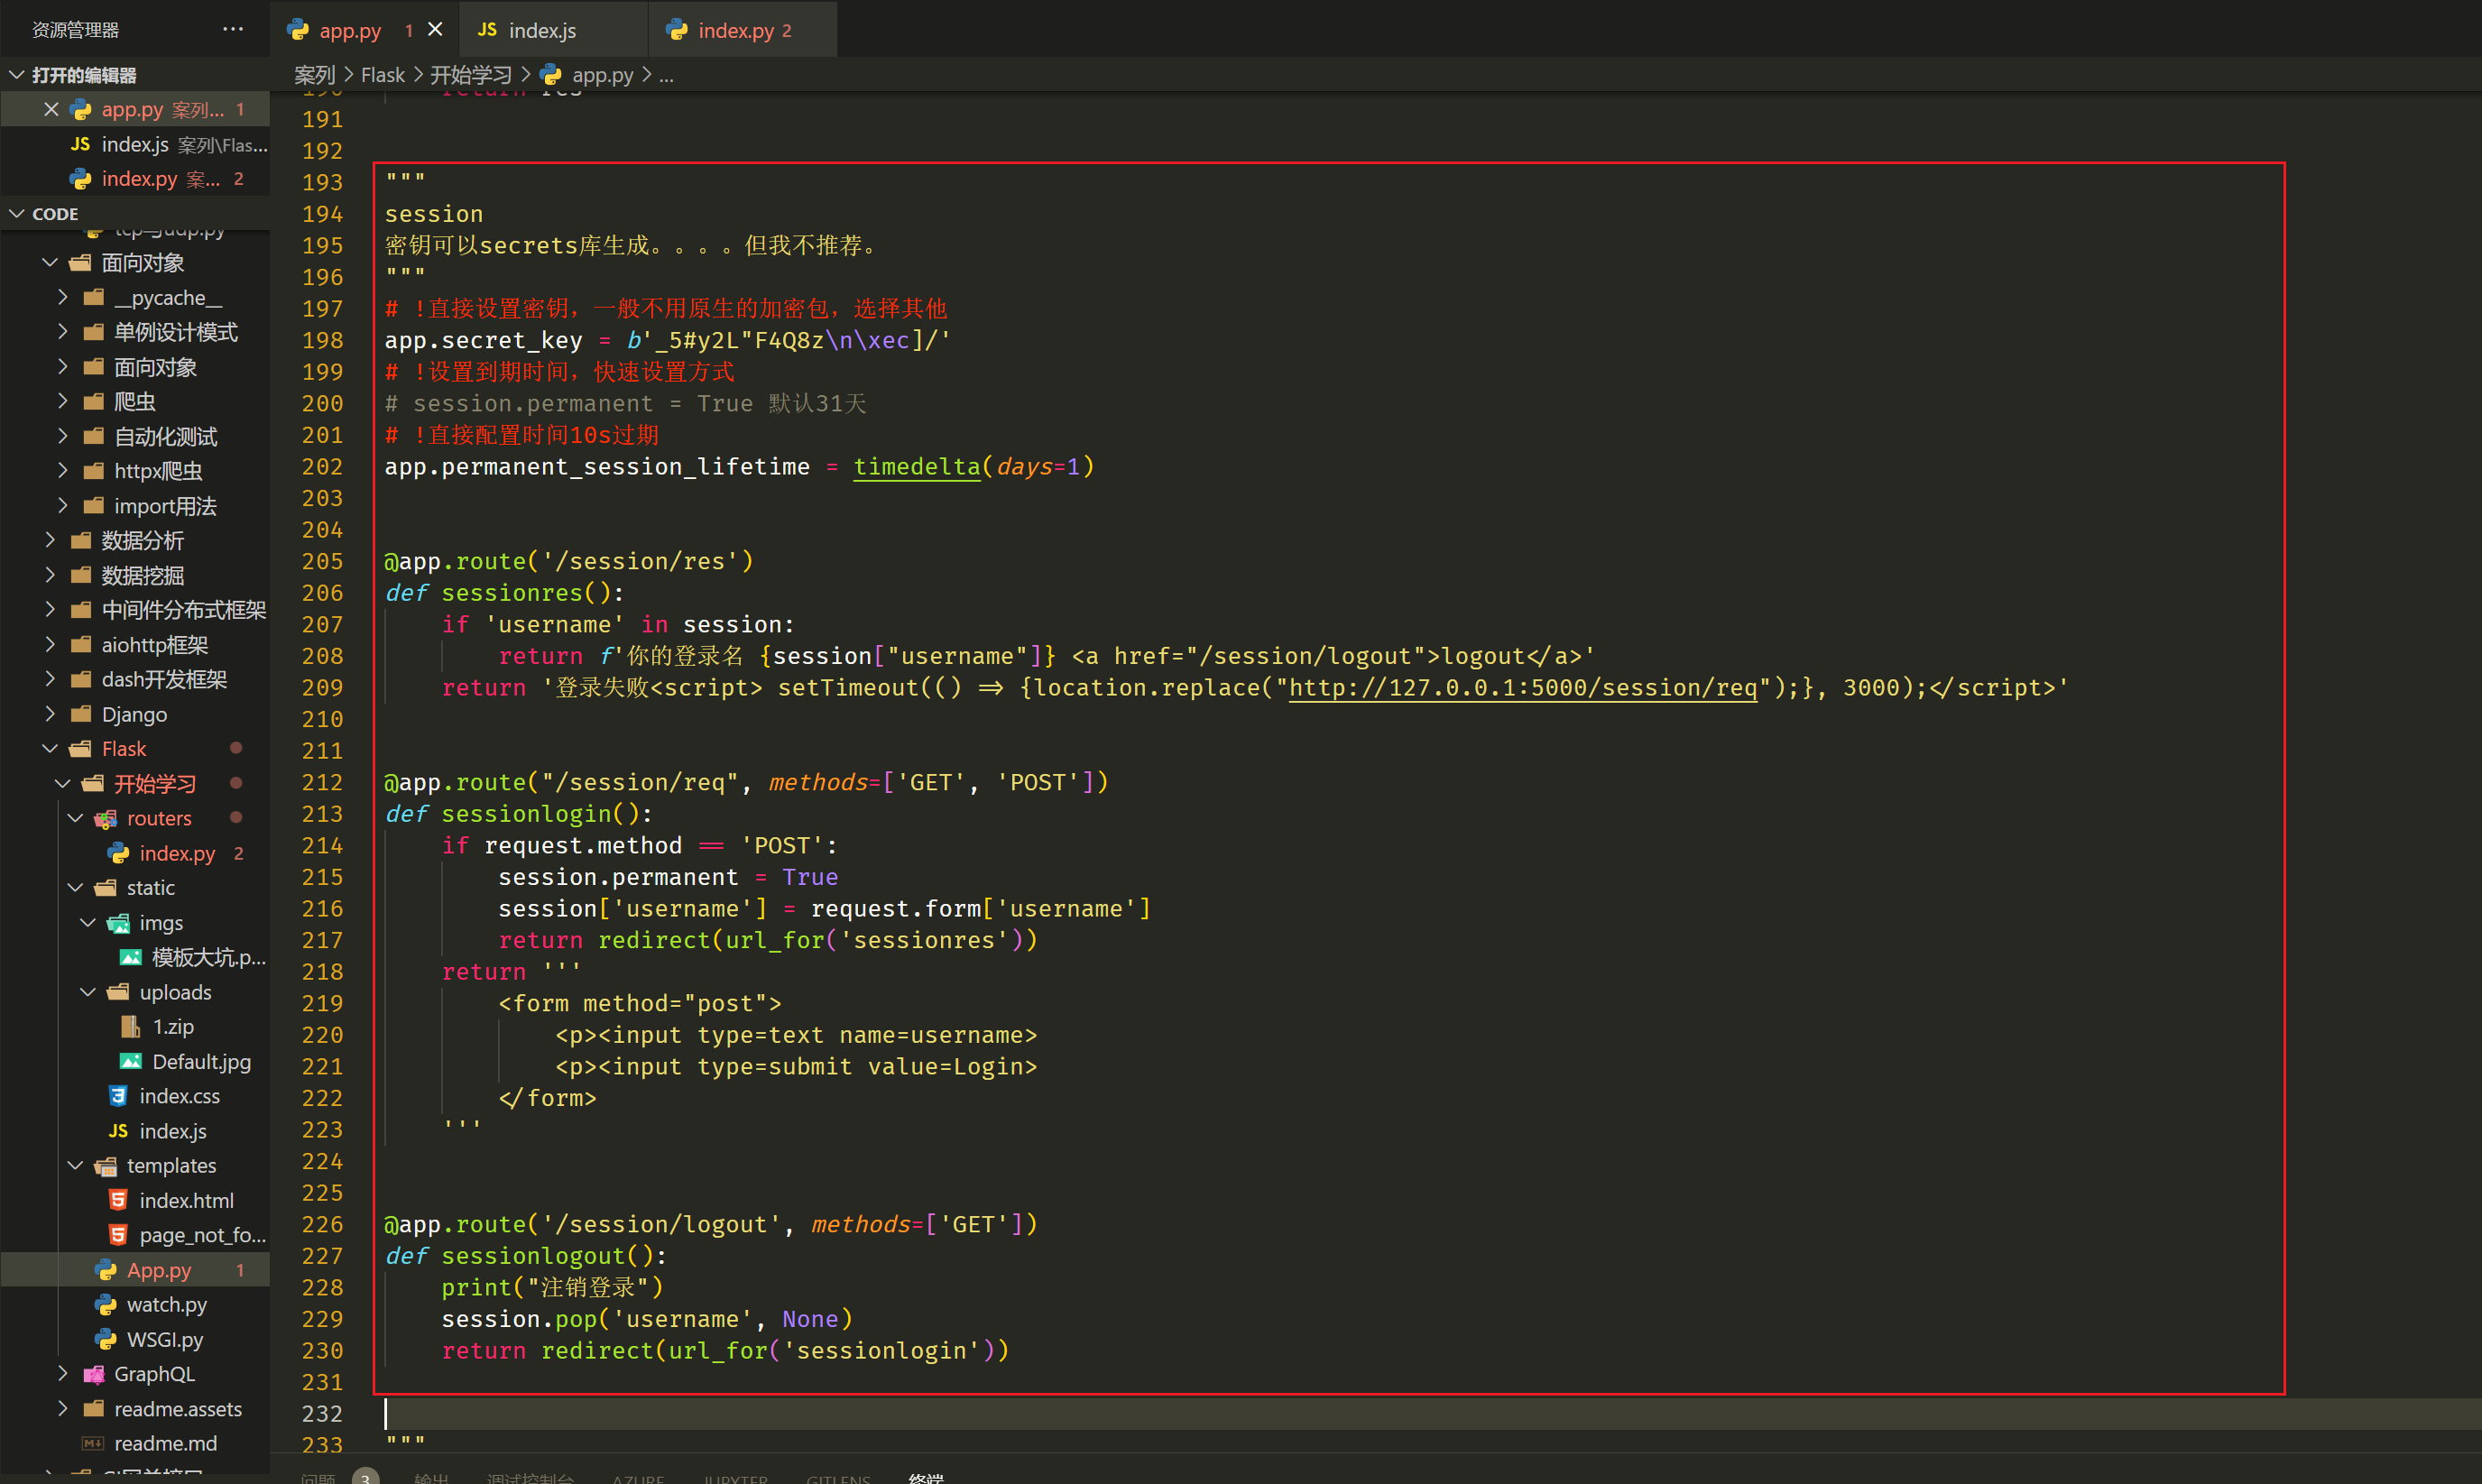Collapse the 打开的编辑器 section
This screenshot has height=1484, width=2482.
pyautogui.click(x=17, y=75)
